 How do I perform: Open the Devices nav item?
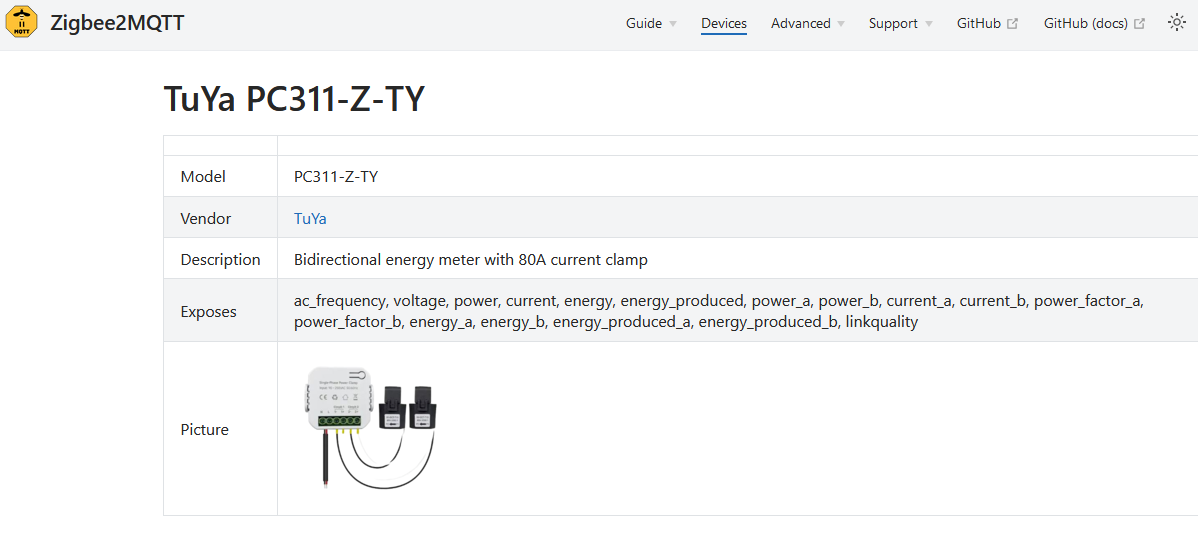point(724,24)
